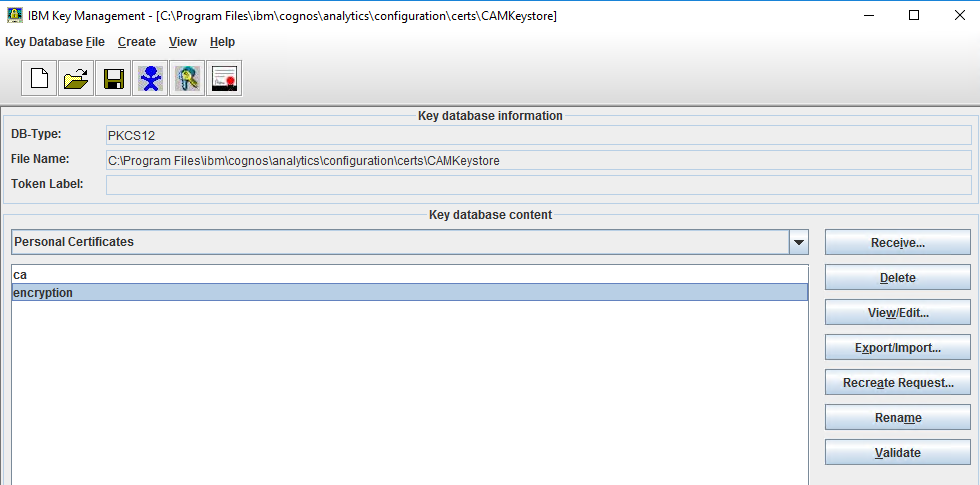
Task: Click the Rename button
Action: pos(898,418)
